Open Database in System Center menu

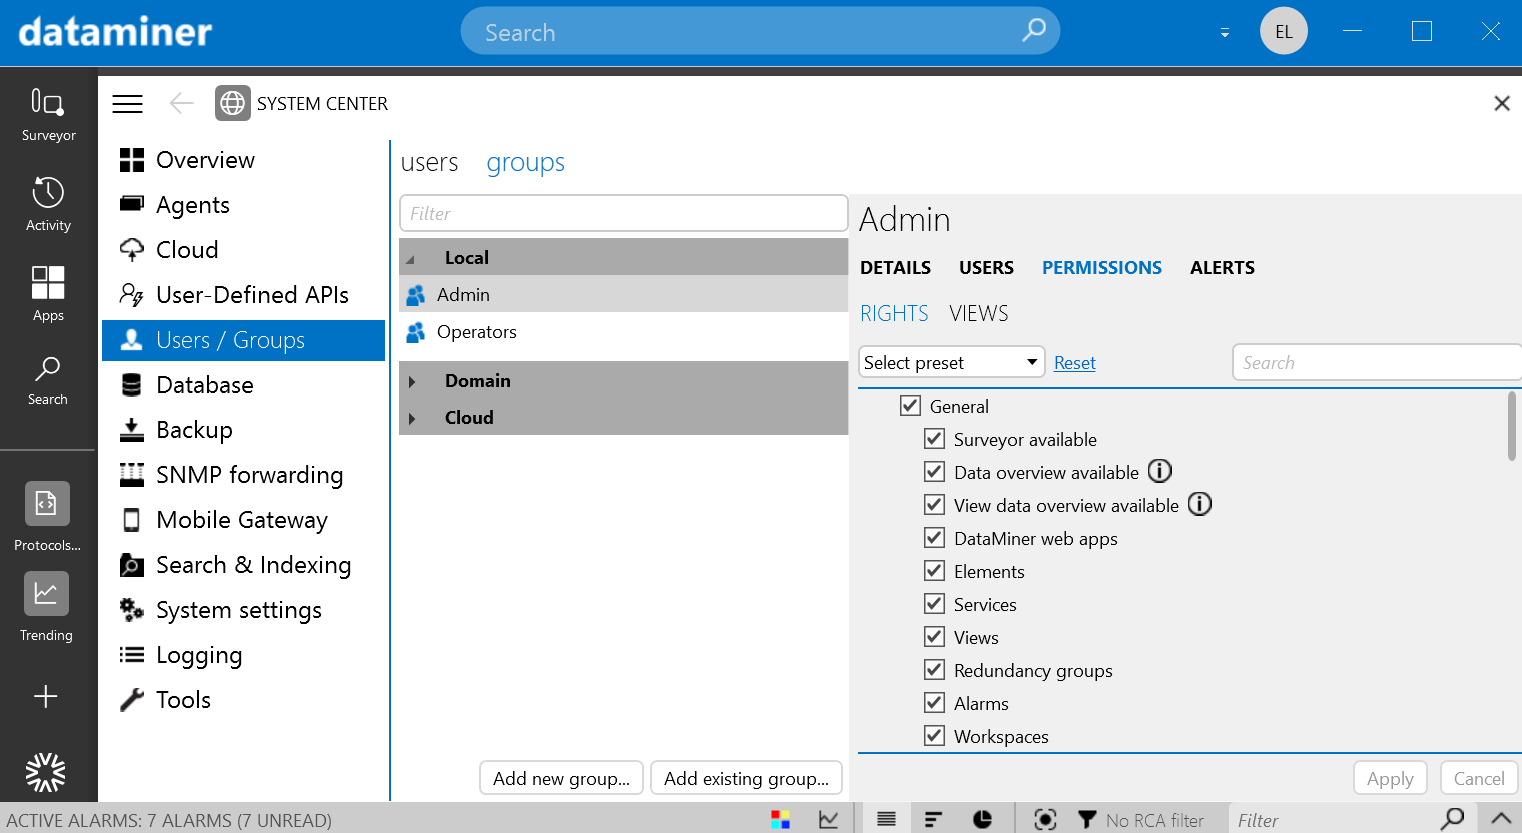(x=243, y=385)
